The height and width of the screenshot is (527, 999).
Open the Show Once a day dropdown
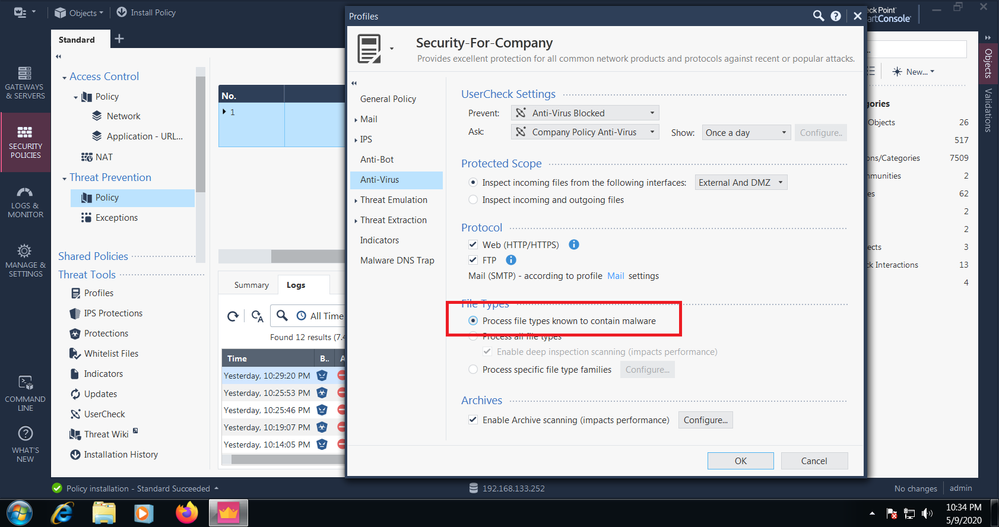(x=745, y=132)
